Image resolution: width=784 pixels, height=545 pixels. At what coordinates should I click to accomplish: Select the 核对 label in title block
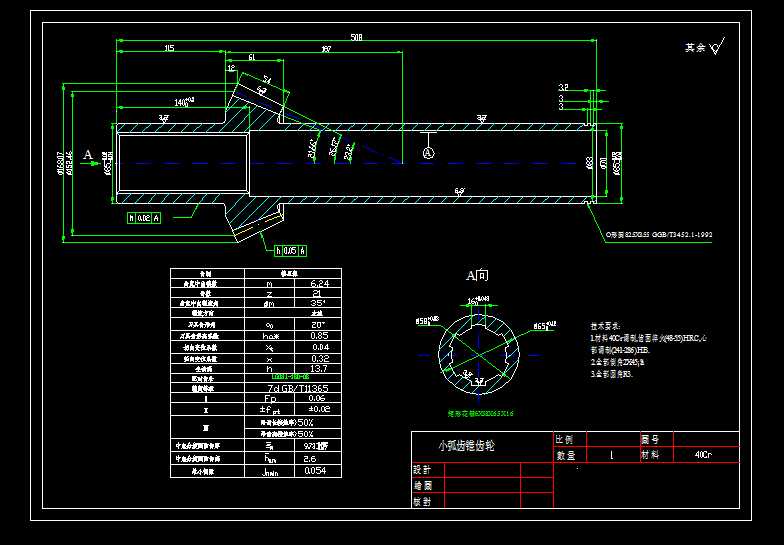(x=422, y=502)
